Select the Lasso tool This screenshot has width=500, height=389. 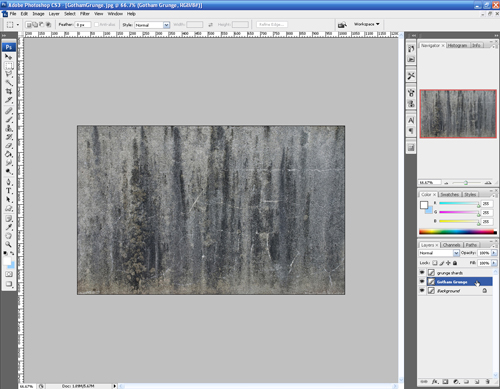(9, 74)
